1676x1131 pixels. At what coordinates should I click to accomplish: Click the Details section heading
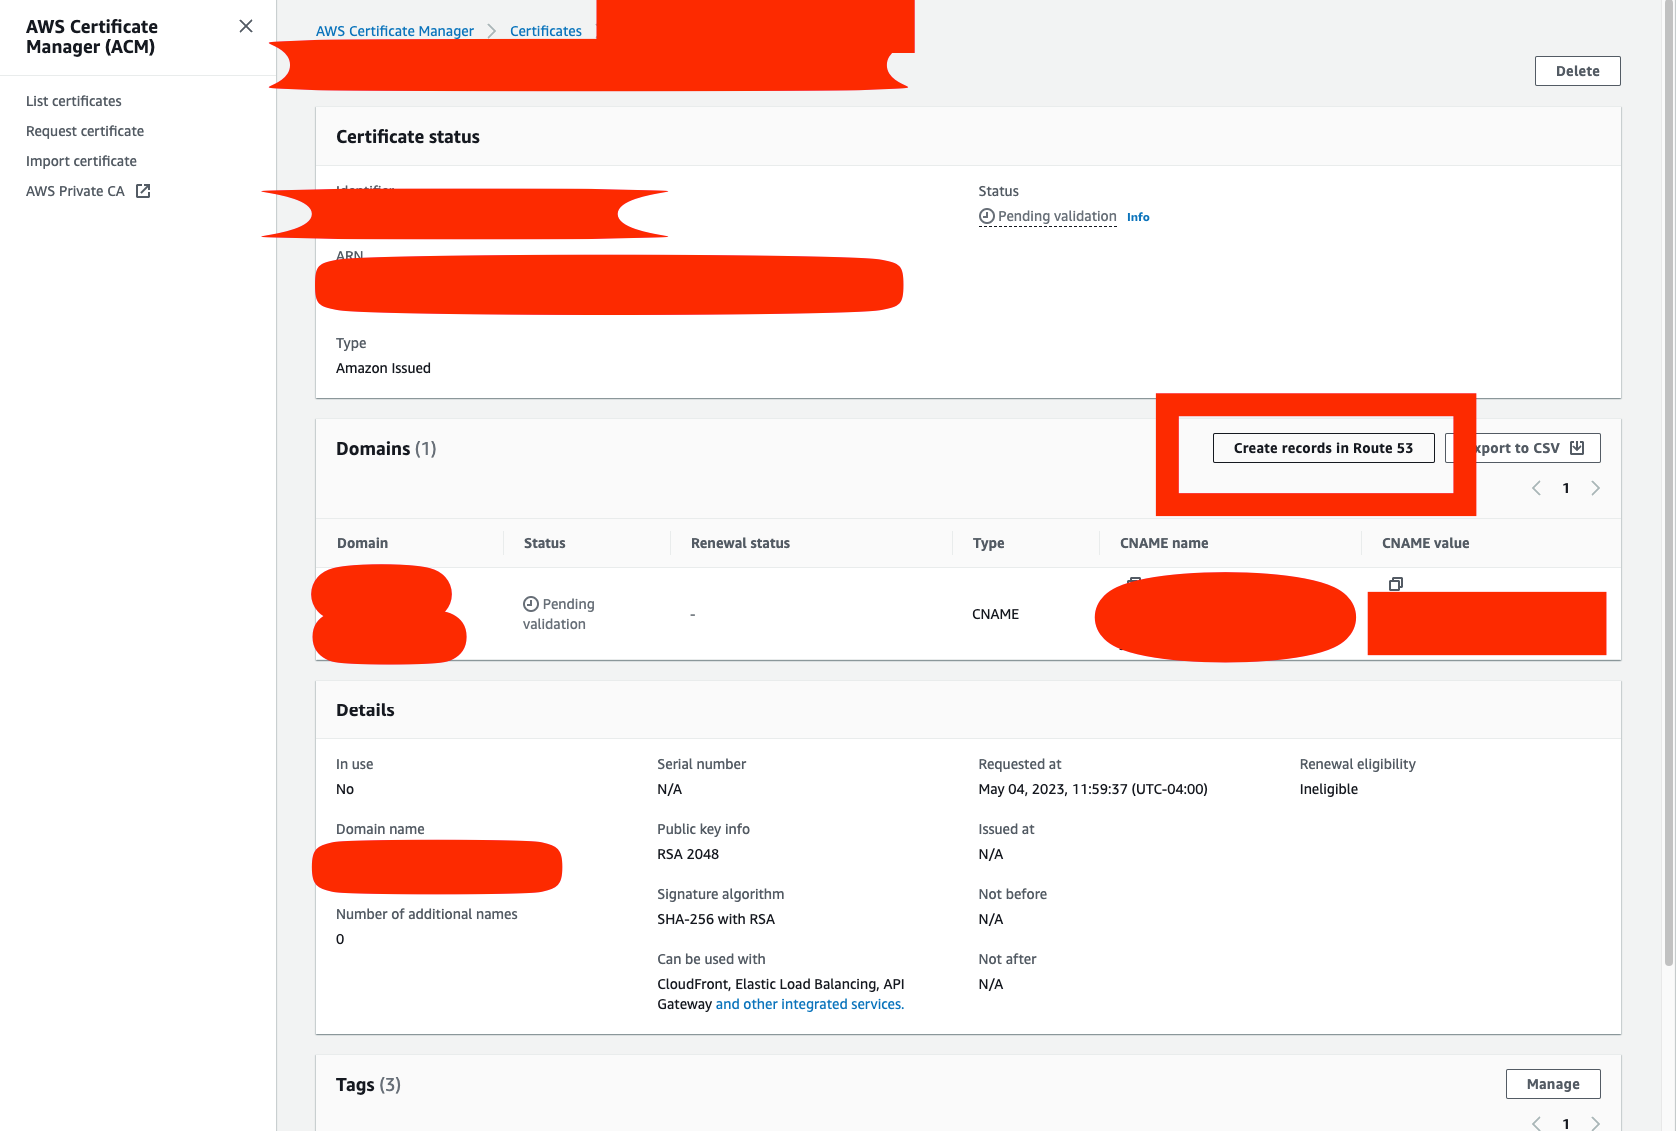[x=365, y=710]
